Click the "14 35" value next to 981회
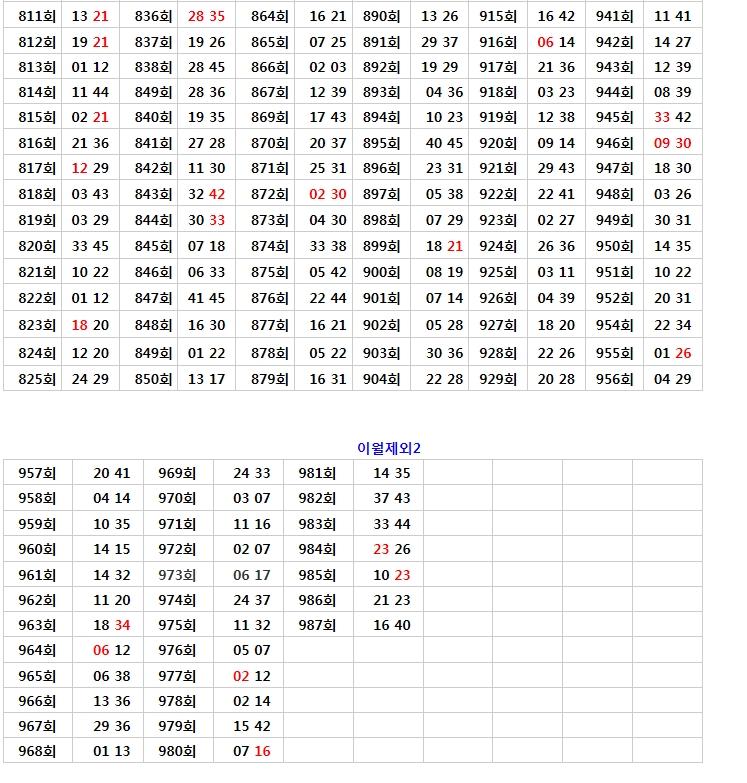747x783 pixels. (x=391, y=474)
